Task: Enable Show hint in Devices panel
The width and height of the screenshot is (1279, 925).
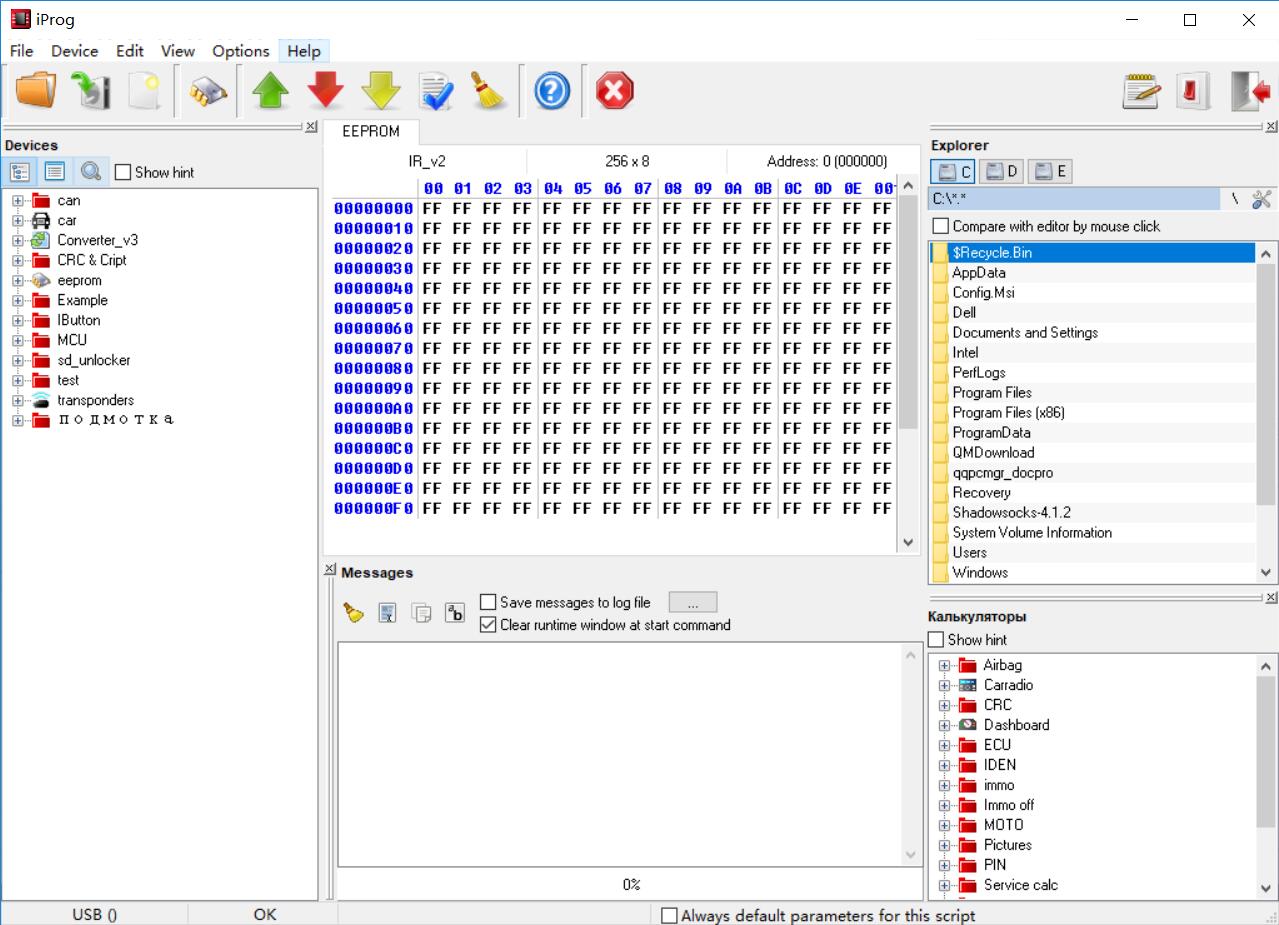Action: [x=123, y=172]
